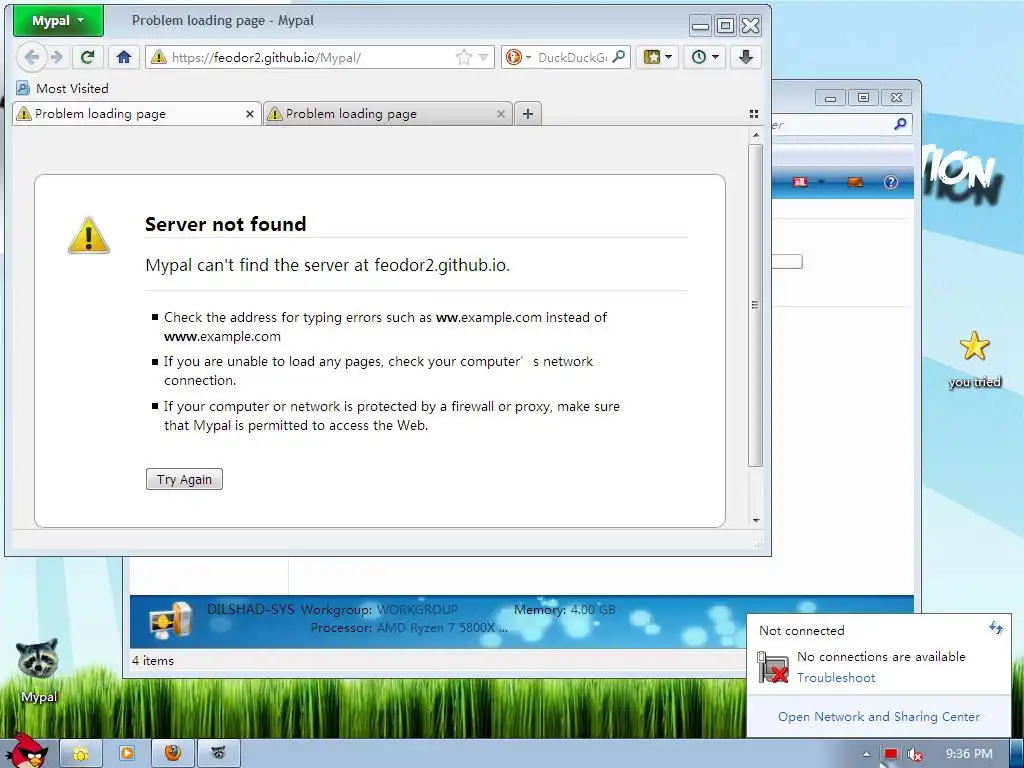Image resolution: width=1024 pixels, height=768 pixels.
Task: Open the Mypal application menu button
Action: click(58, 21)
